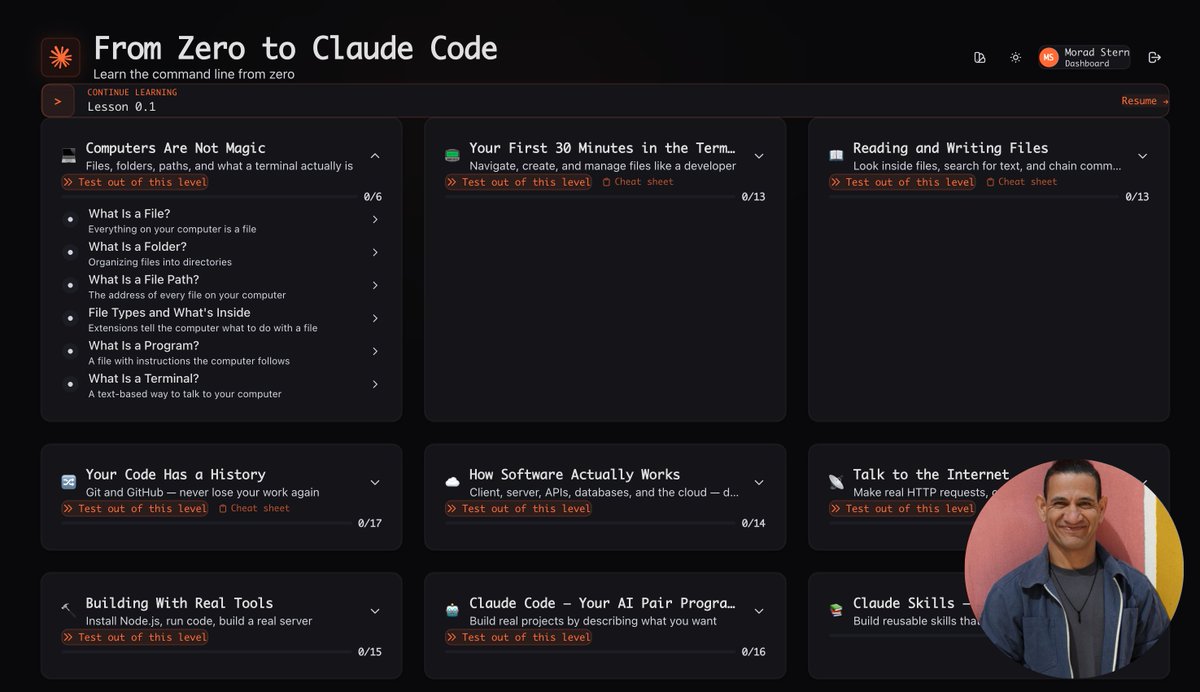The height and width of the screenshot is (692, 1200).
Task: Expand the Your Code Has a History card
Action: pyautogui.click(x=375, y=483)
